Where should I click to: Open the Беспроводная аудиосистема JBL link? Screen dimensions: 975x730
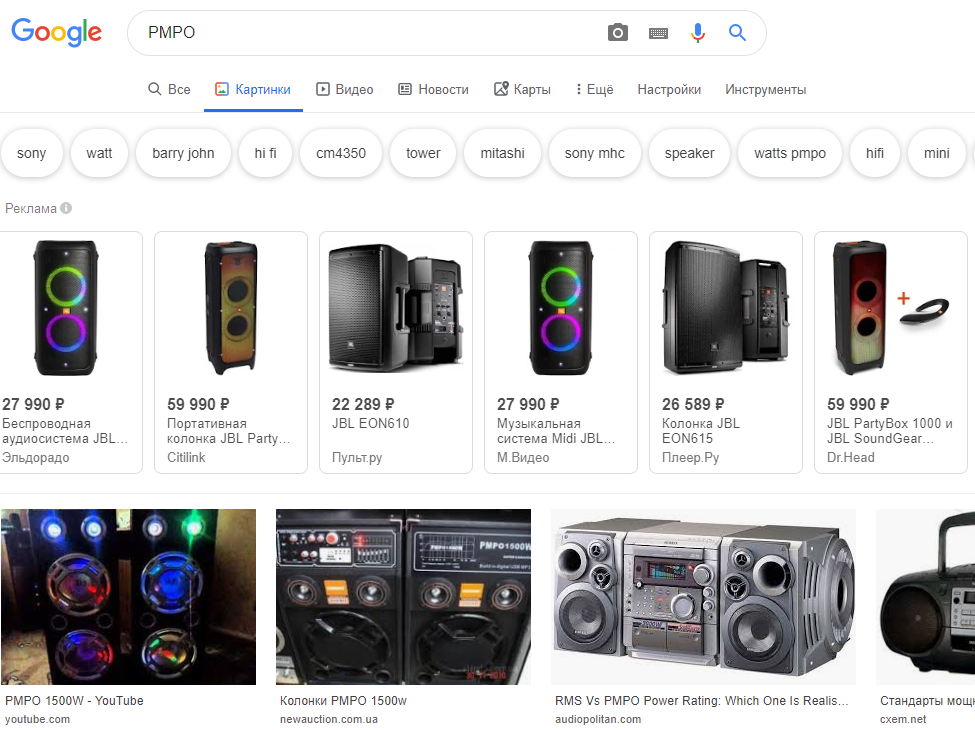[x=65, y=431]
